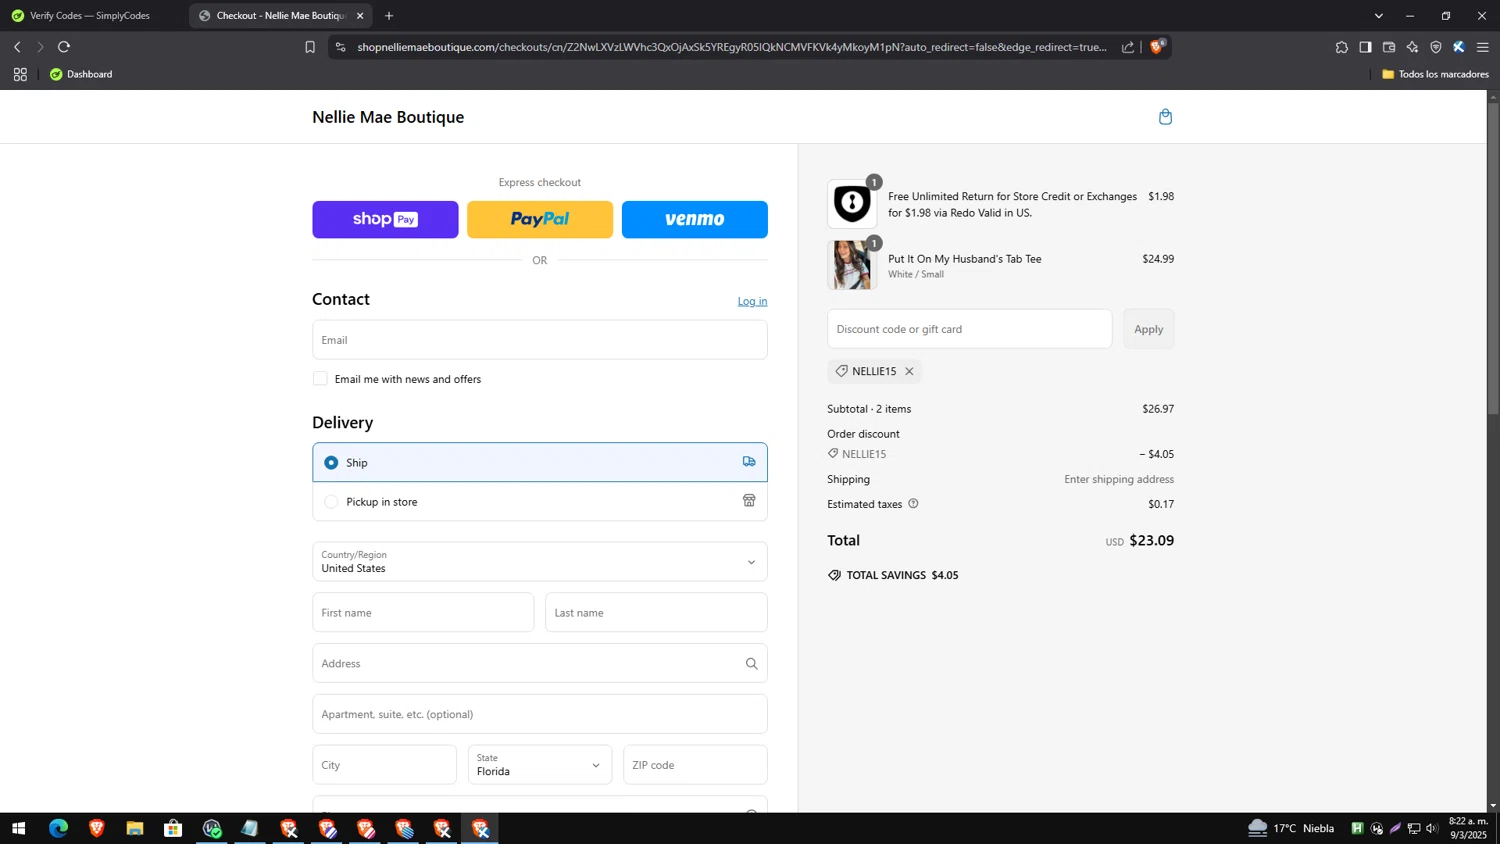Switch to the Verify Codes — SimplyCodes tab
Image resolution: width=1500 pixels, height=844 pixels.
pos(90,16)
